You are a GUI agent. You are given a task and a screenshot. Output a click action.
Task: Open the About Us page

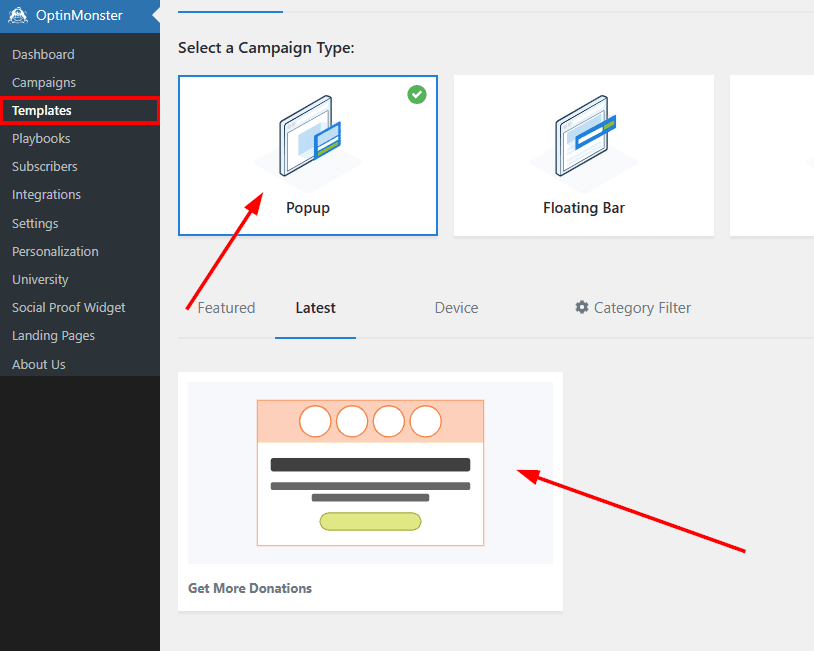click(38, 364)
